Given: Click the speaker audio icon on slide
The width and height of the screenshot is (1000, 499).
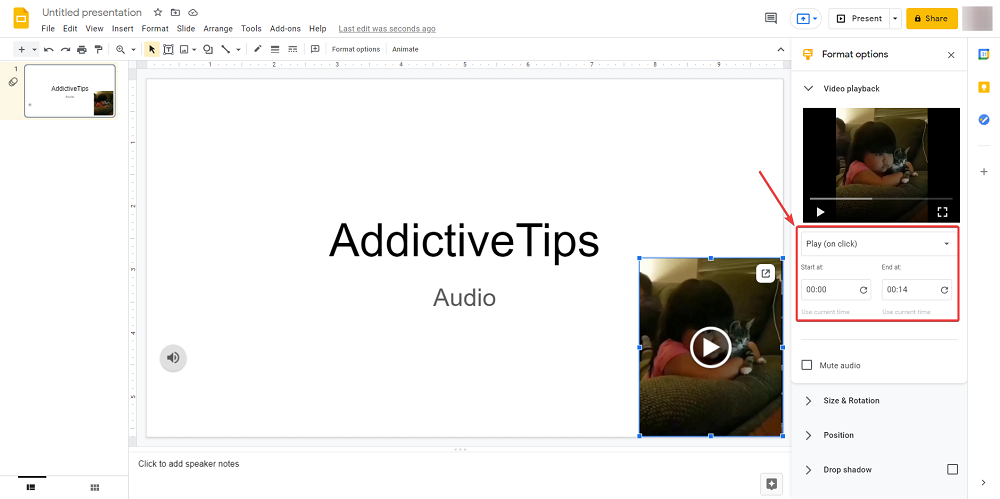Looking at the screenshot, I should click(x=173, y=357).
